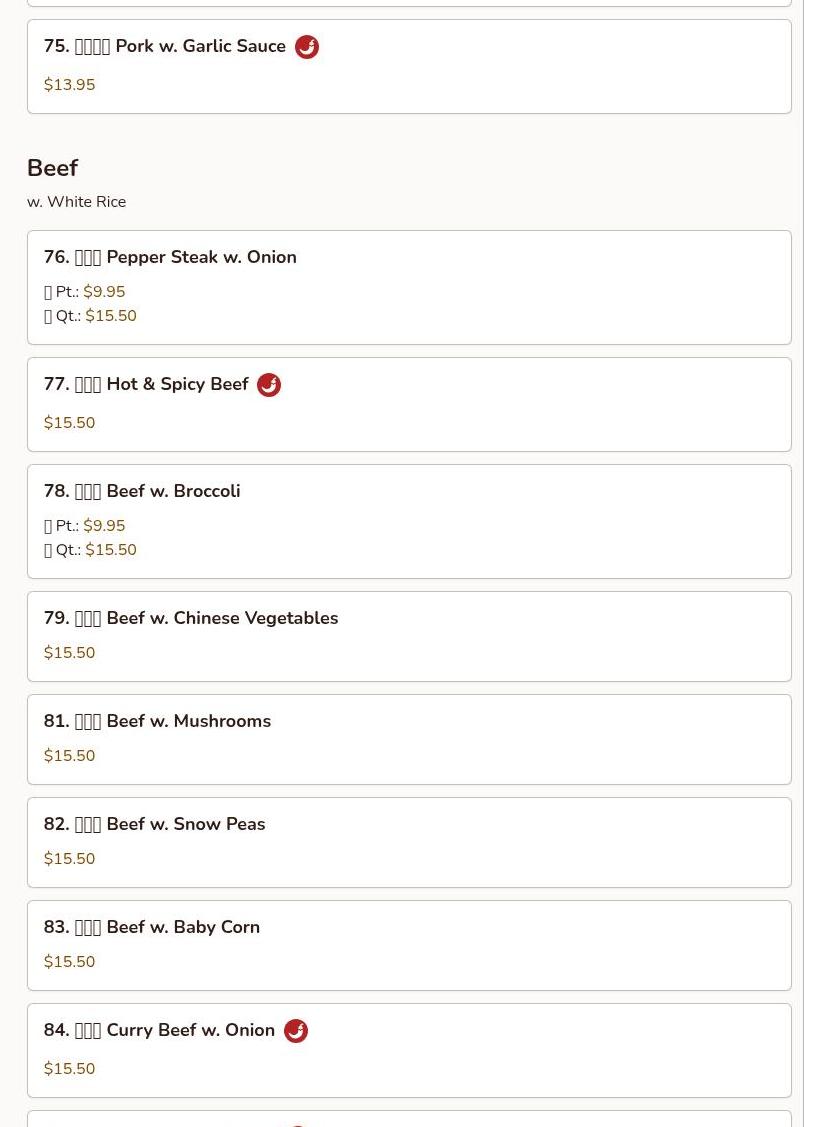Choose the pint price for Beef w. Broccoli

coord(104,526)
